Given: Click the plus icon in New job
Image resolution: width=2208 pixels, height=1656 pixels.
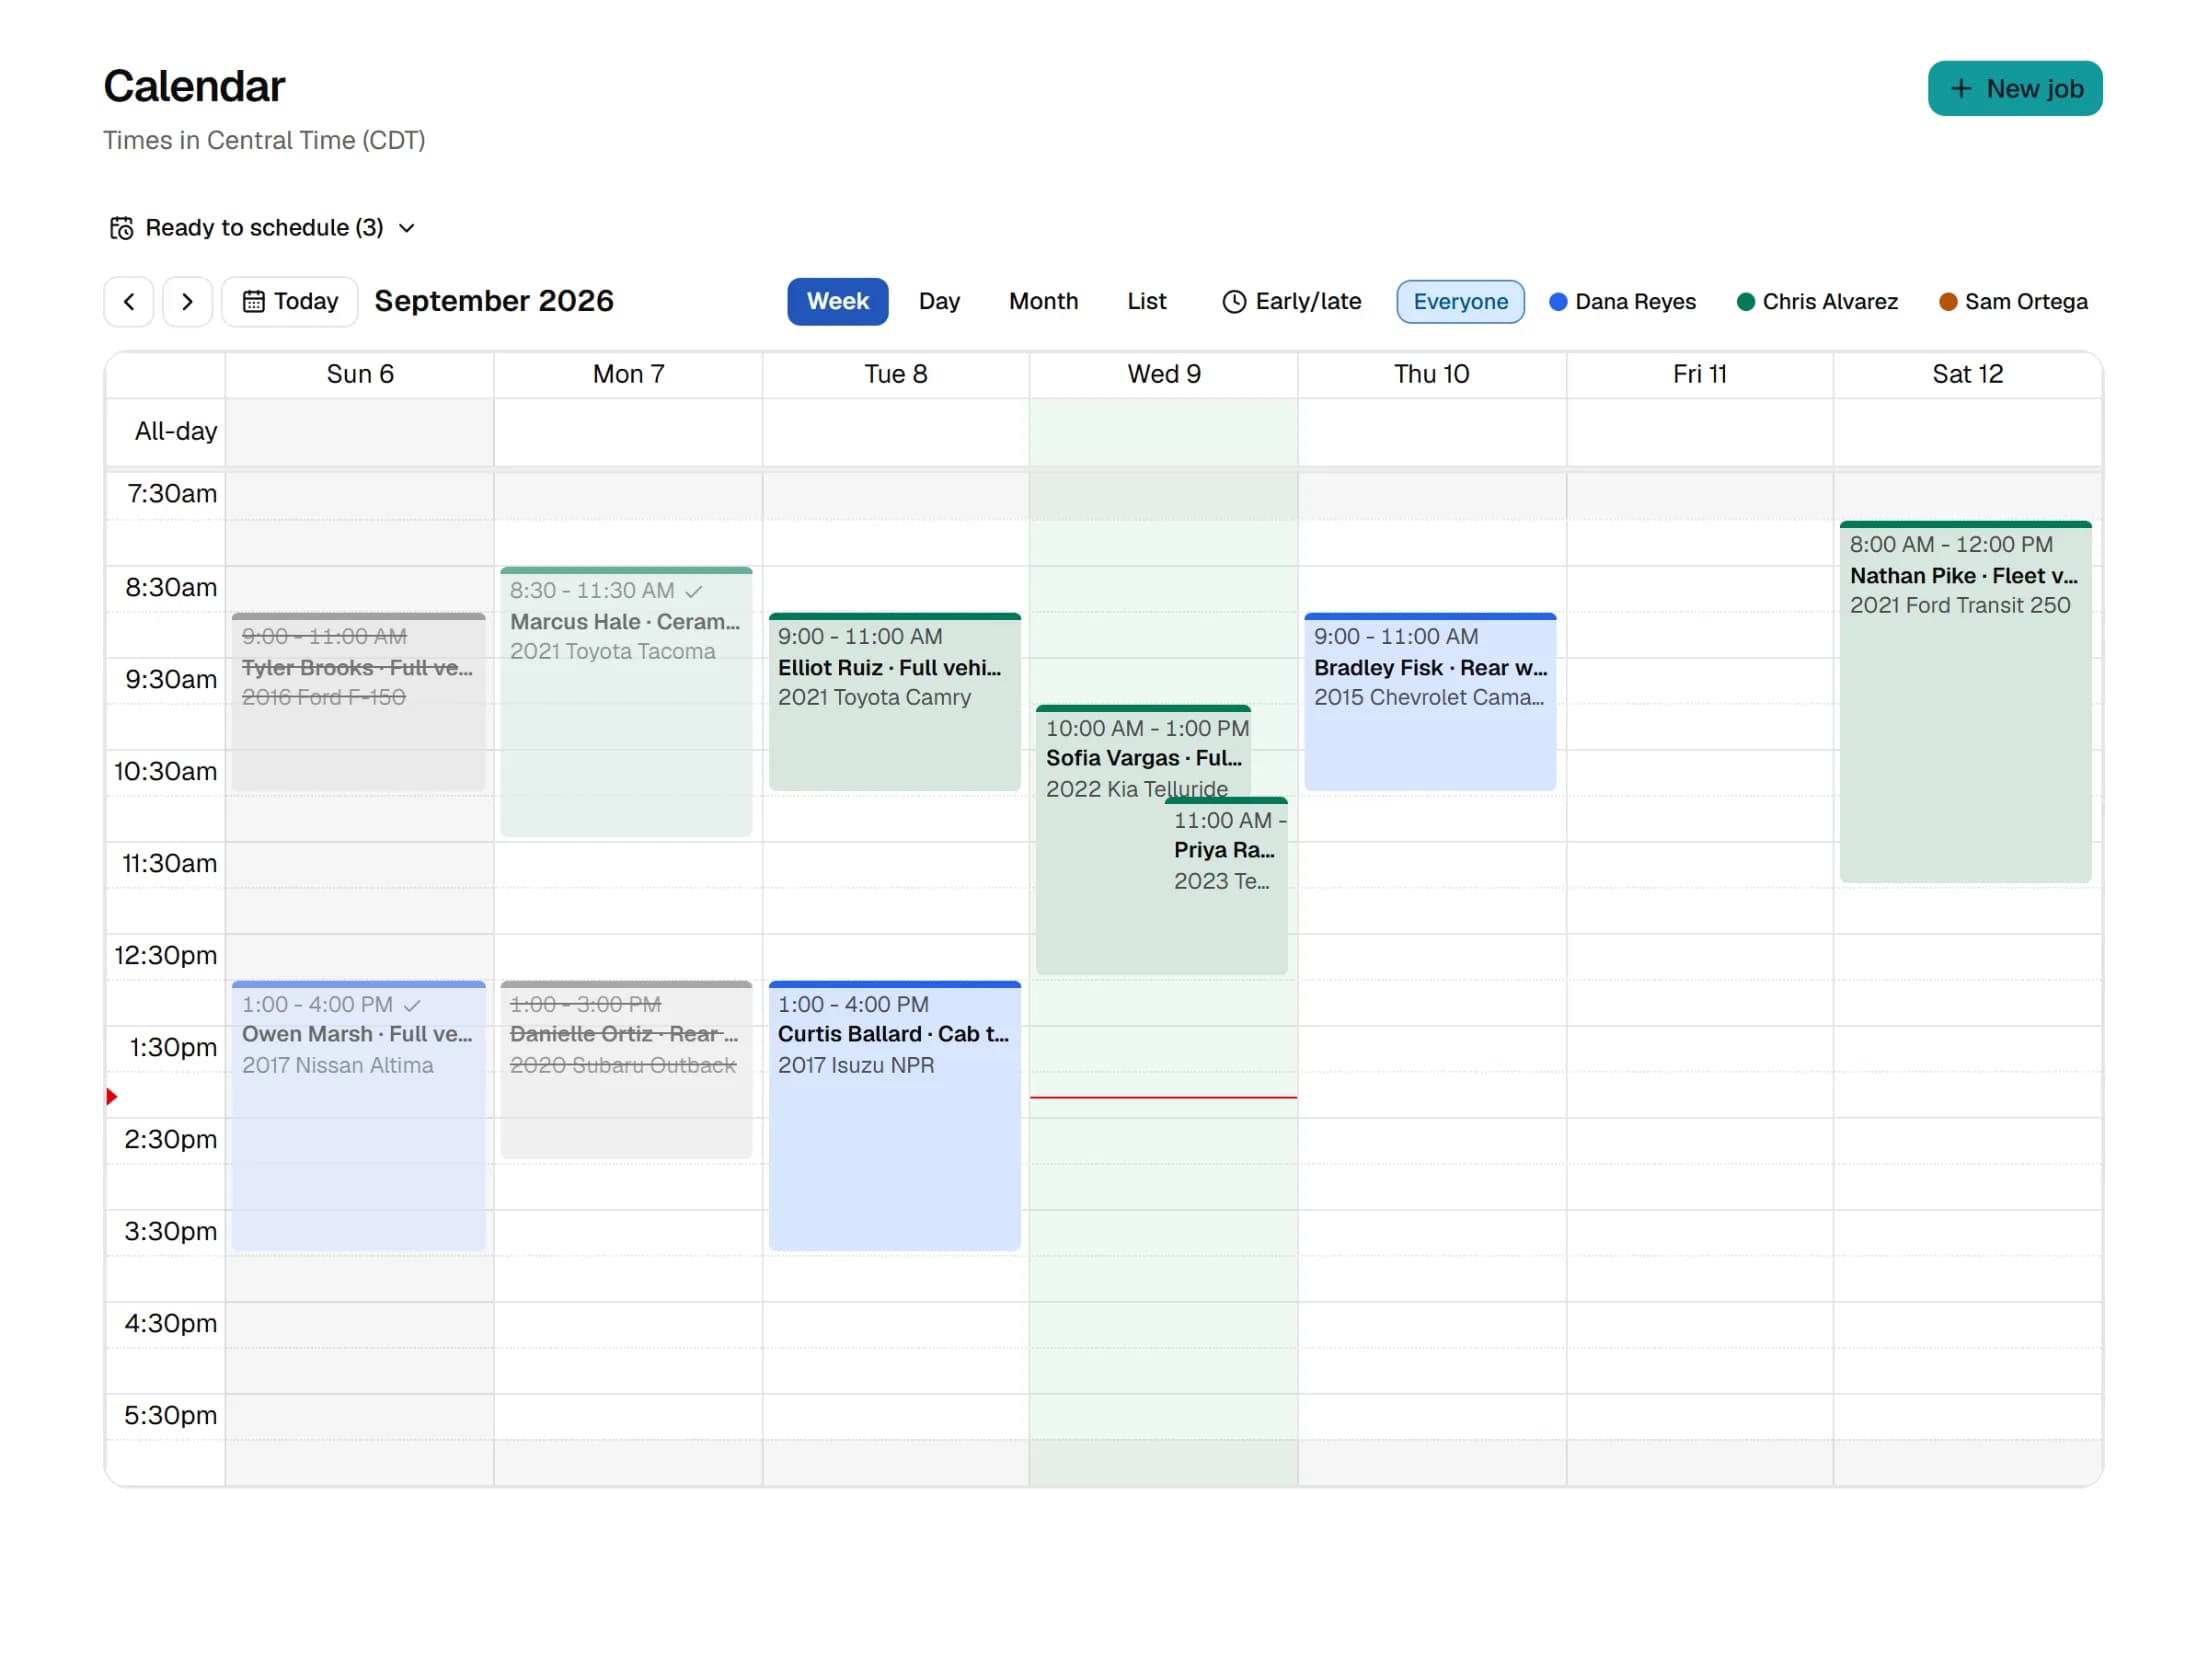Looking at the screenshot, I should tap(1961, 89).
